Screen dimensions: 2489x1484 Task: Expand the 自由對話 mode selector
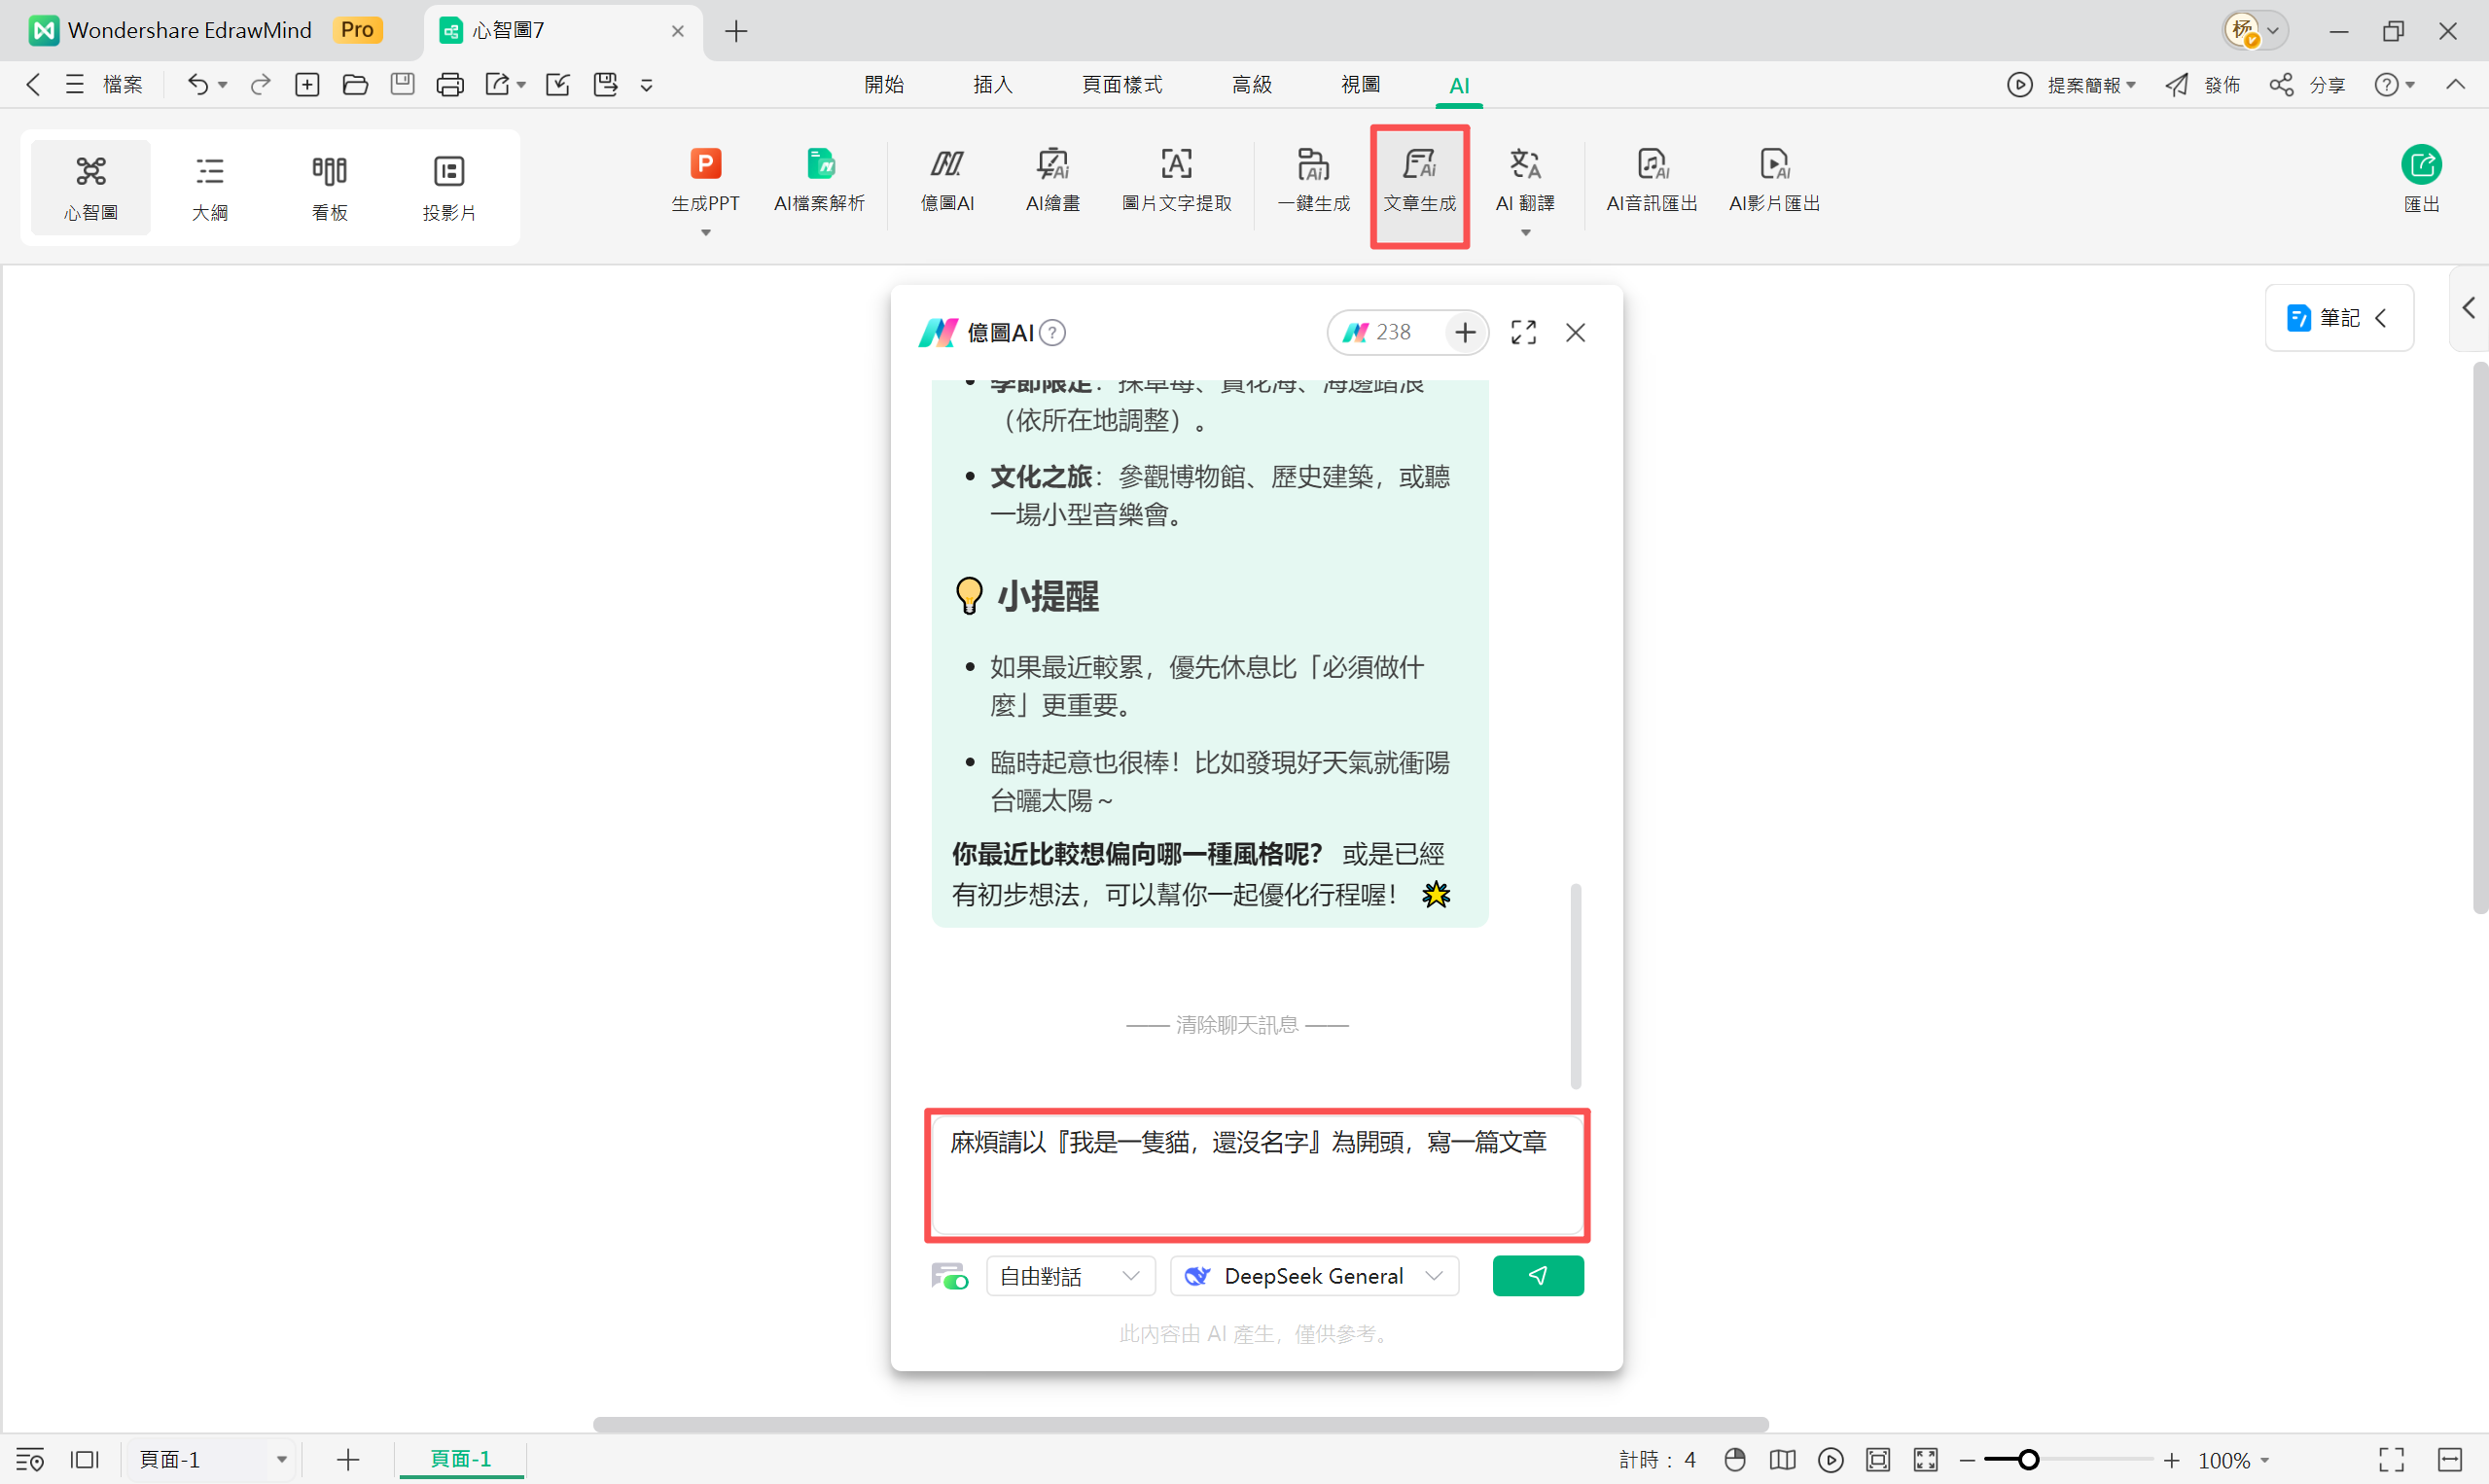pyautogui.click(x=1070, y=1275)
